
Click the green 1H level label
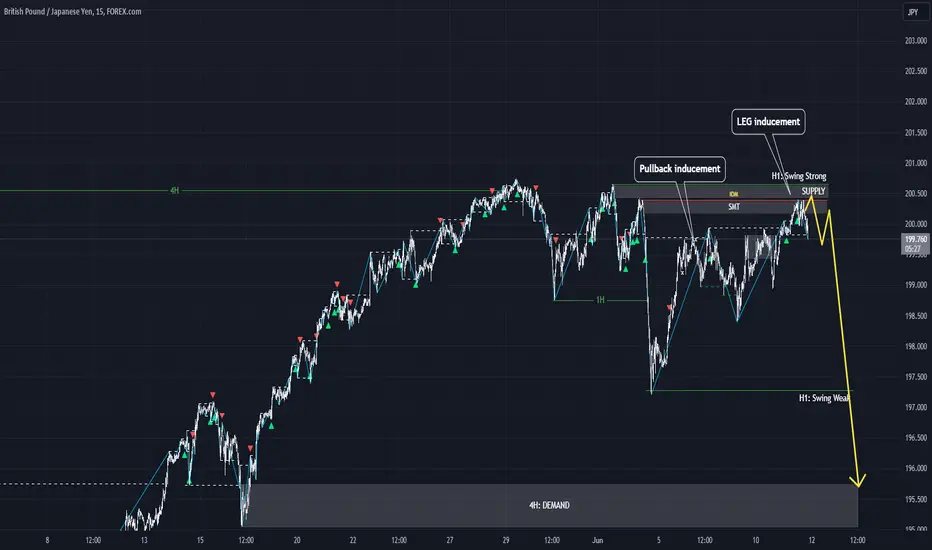pos(600,300)
